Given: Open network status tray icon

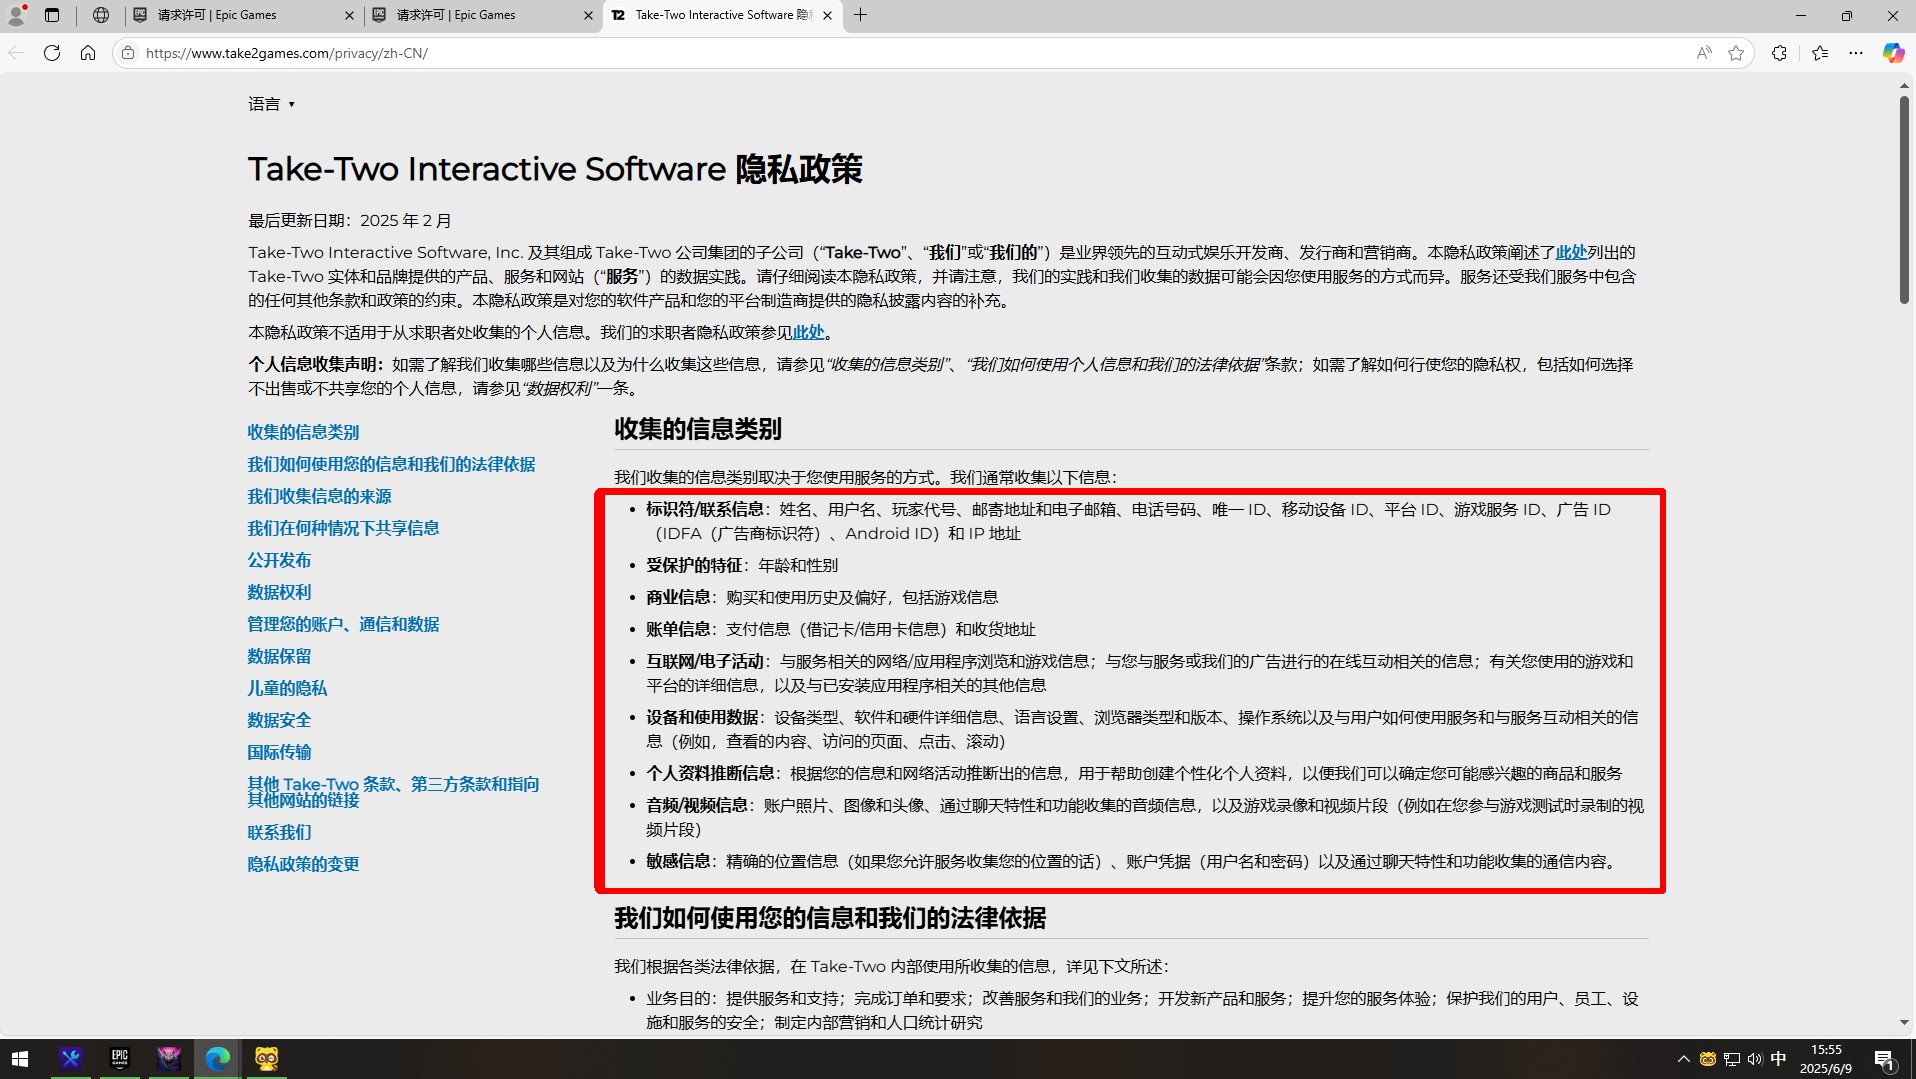Looking at the screenshot, I should [x=1732, y=1059].
